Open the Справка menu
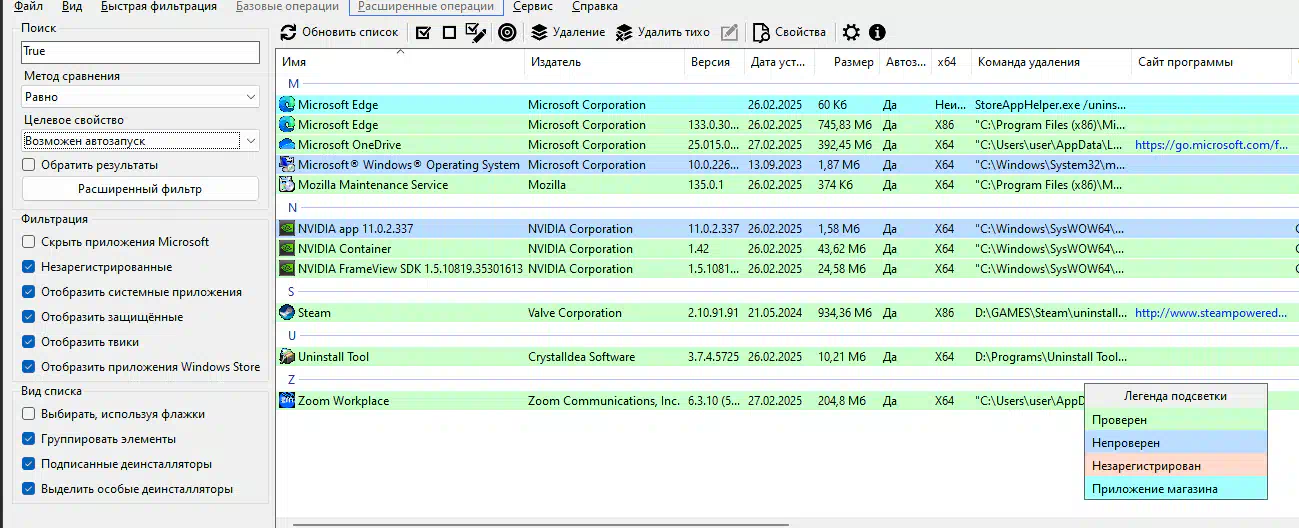 pyautogui.click(x=595, y=6)
